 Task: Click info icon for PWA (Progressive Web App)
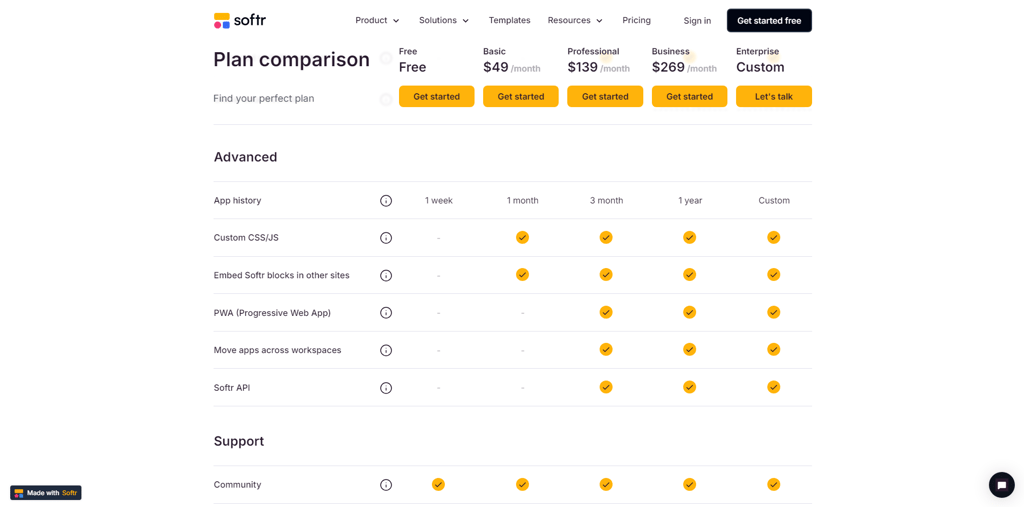386,313
